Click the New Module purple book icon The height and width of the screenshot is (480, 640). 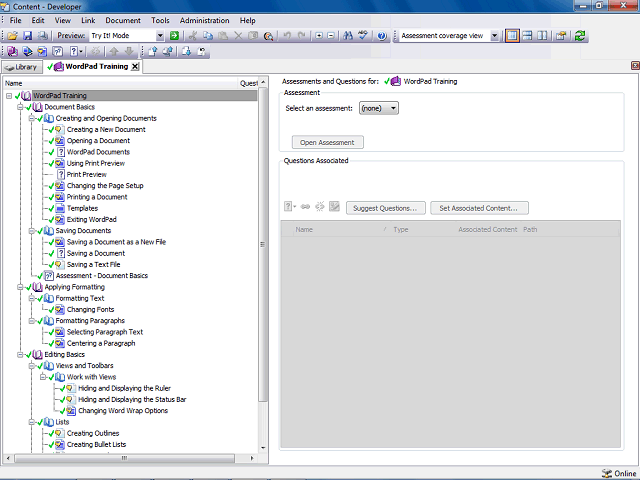(12, 51)
